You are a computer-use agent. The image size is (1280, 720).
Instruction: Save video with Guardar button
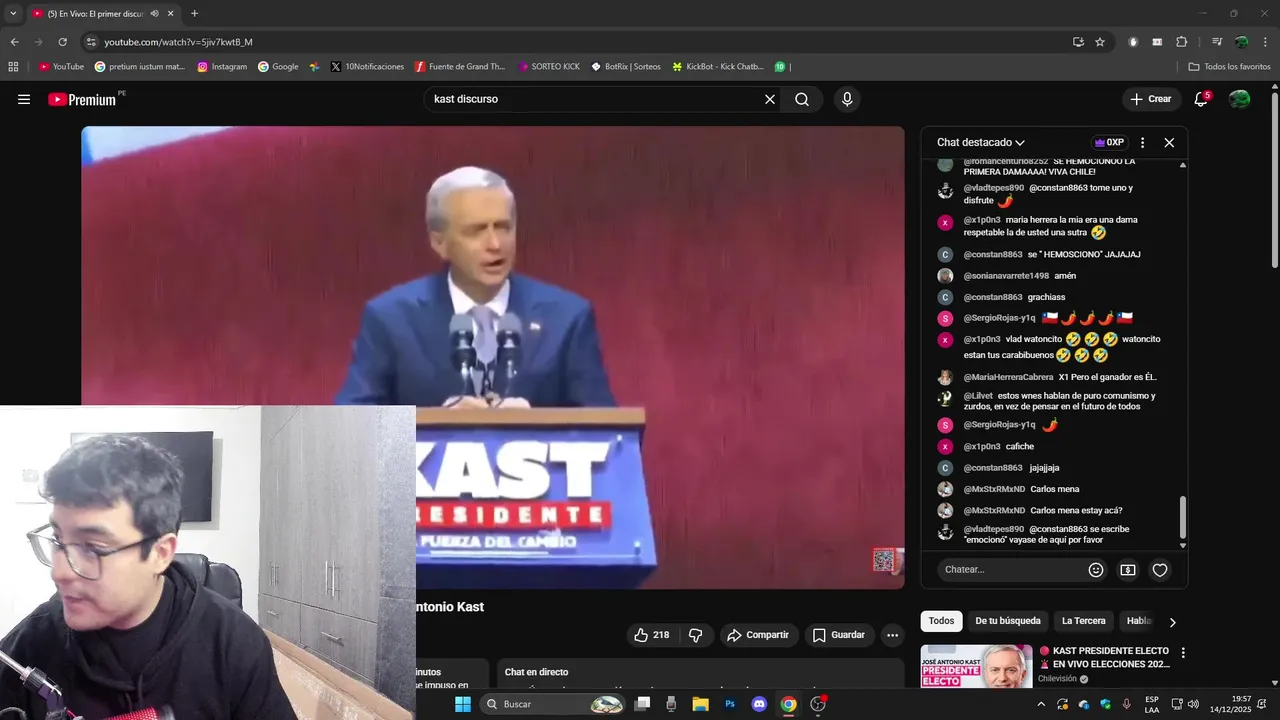[838, 635]
